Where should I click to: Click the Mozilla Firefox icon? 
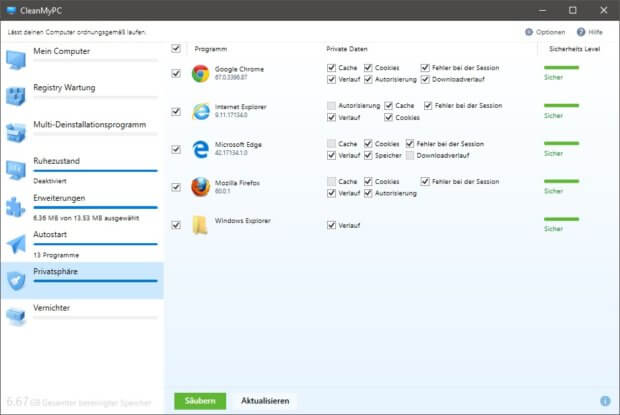pos(200,186)
